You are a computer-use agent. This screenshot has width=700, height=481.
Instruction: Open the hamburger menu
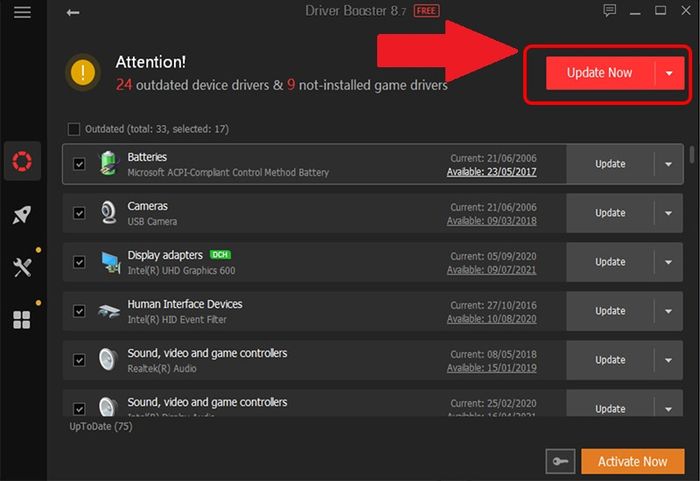pyautogui.click(x=22, y=12)
